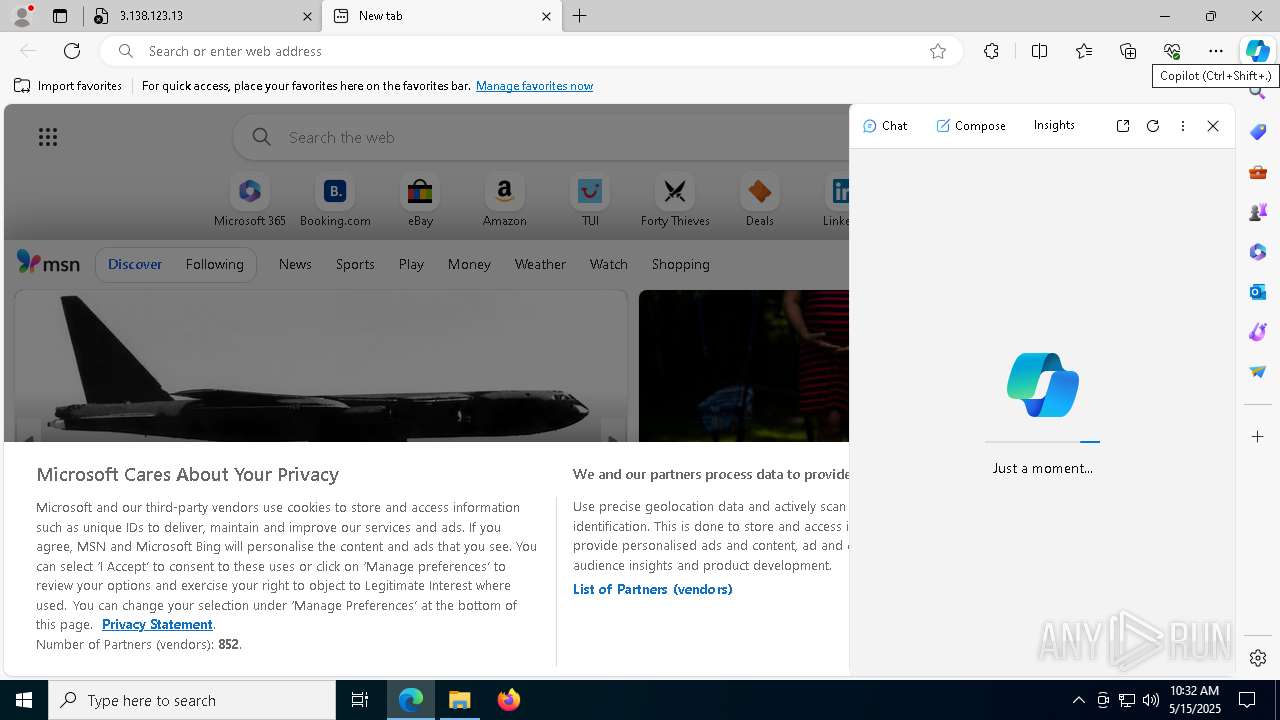Image resolution: width=1280 pixels, height=720 pixels.
Task: Open the Booking.com shortcut
Action: click(x=335, y=201)
